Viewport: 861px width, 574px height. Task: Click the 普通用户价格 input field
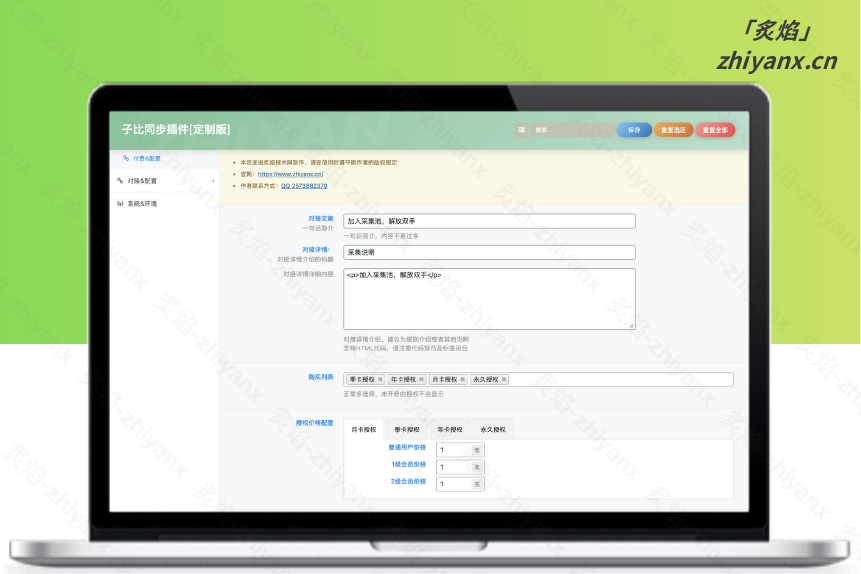[454, 450]
